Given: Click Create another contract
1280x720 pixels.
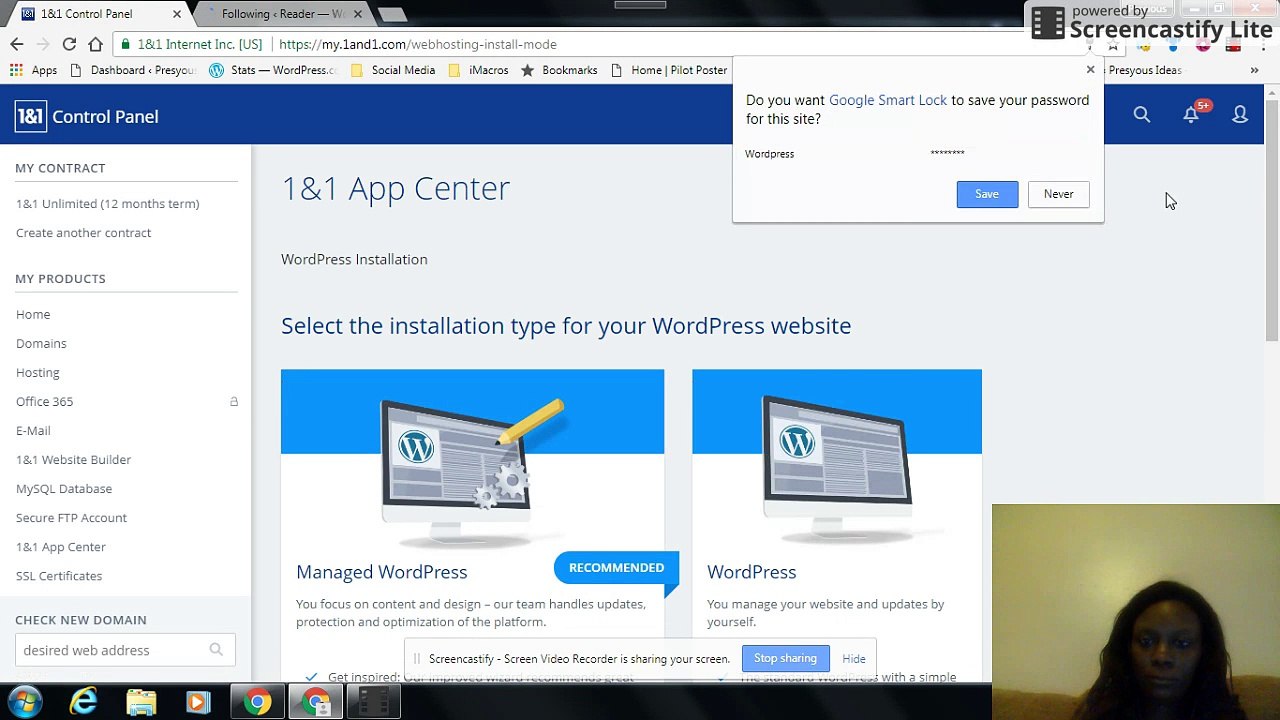Looking at the screenshot, I should pos(84,233).
